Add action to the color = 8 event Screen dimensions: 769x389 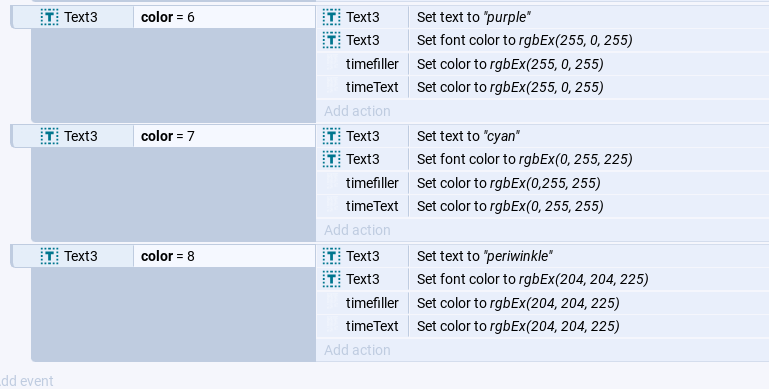pyautogui.click(x=357, y=350)
